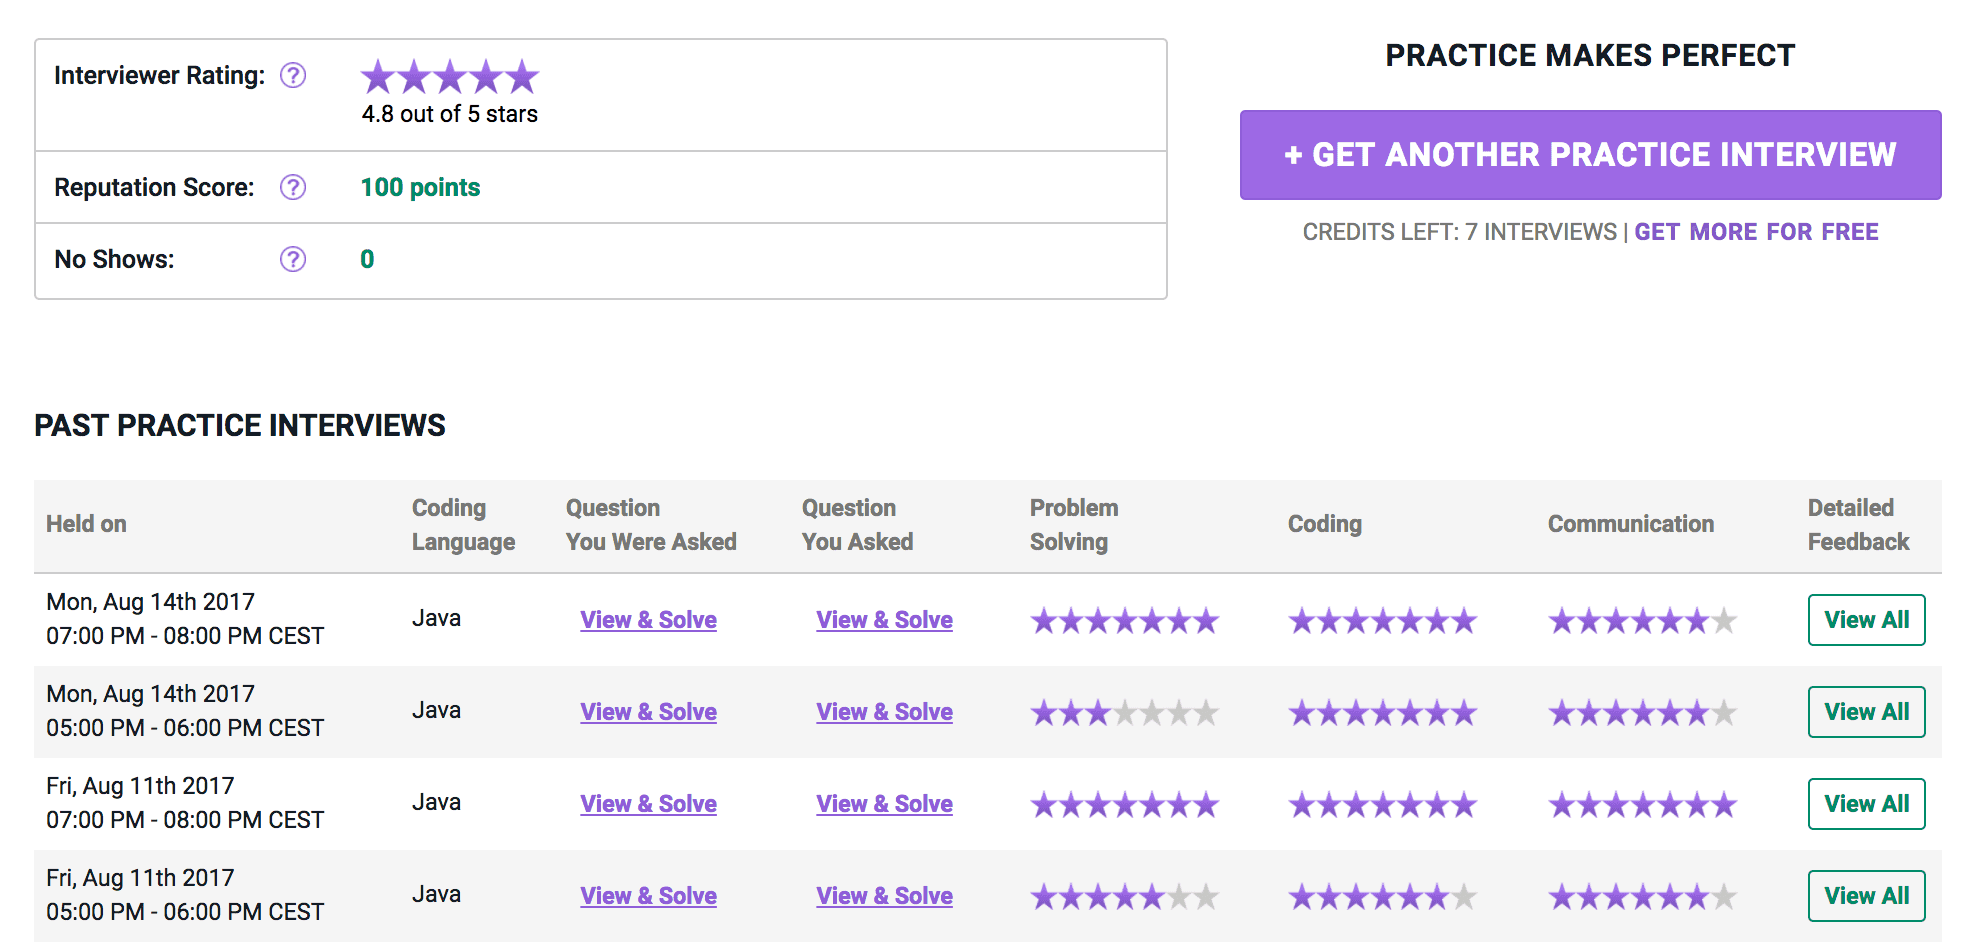Image resolution: width=1974 pixels, height=942 pixels.
Task: Click the purple interviewer rating stars
Action: (x=449, y=77)
